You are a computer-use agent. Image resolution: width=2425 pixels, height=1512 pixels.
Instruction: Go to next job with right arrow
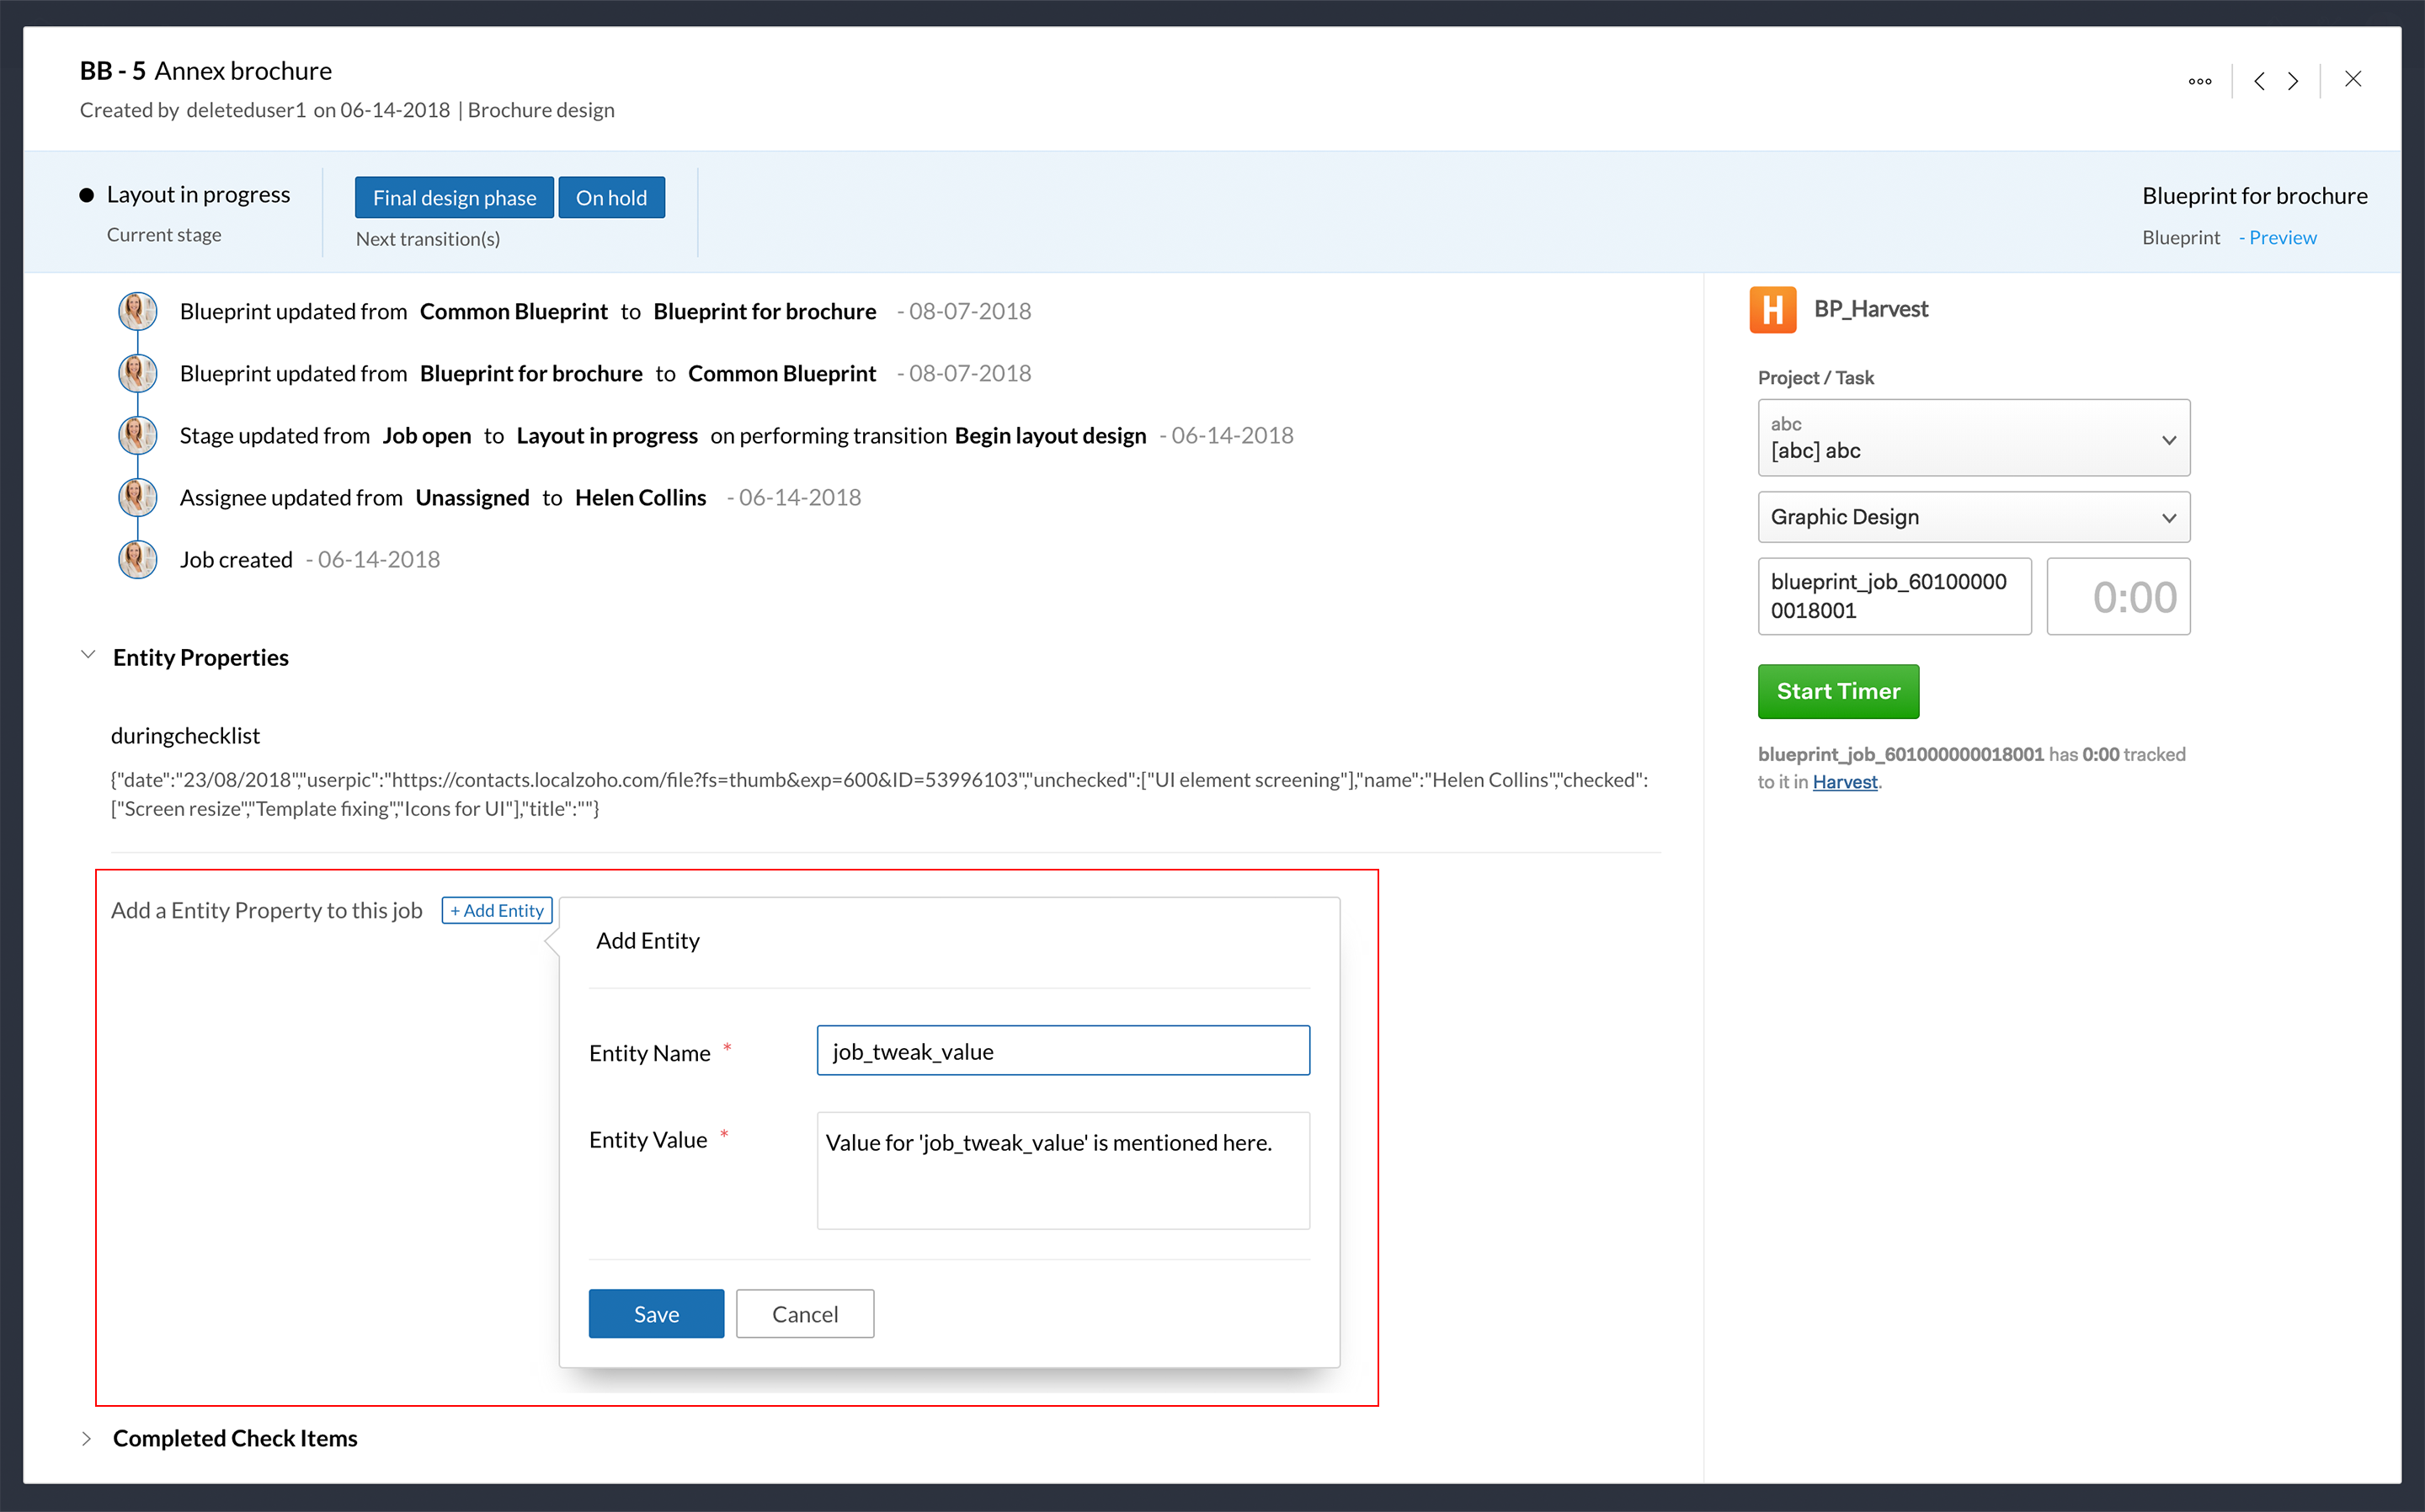tap(2293, 81)
